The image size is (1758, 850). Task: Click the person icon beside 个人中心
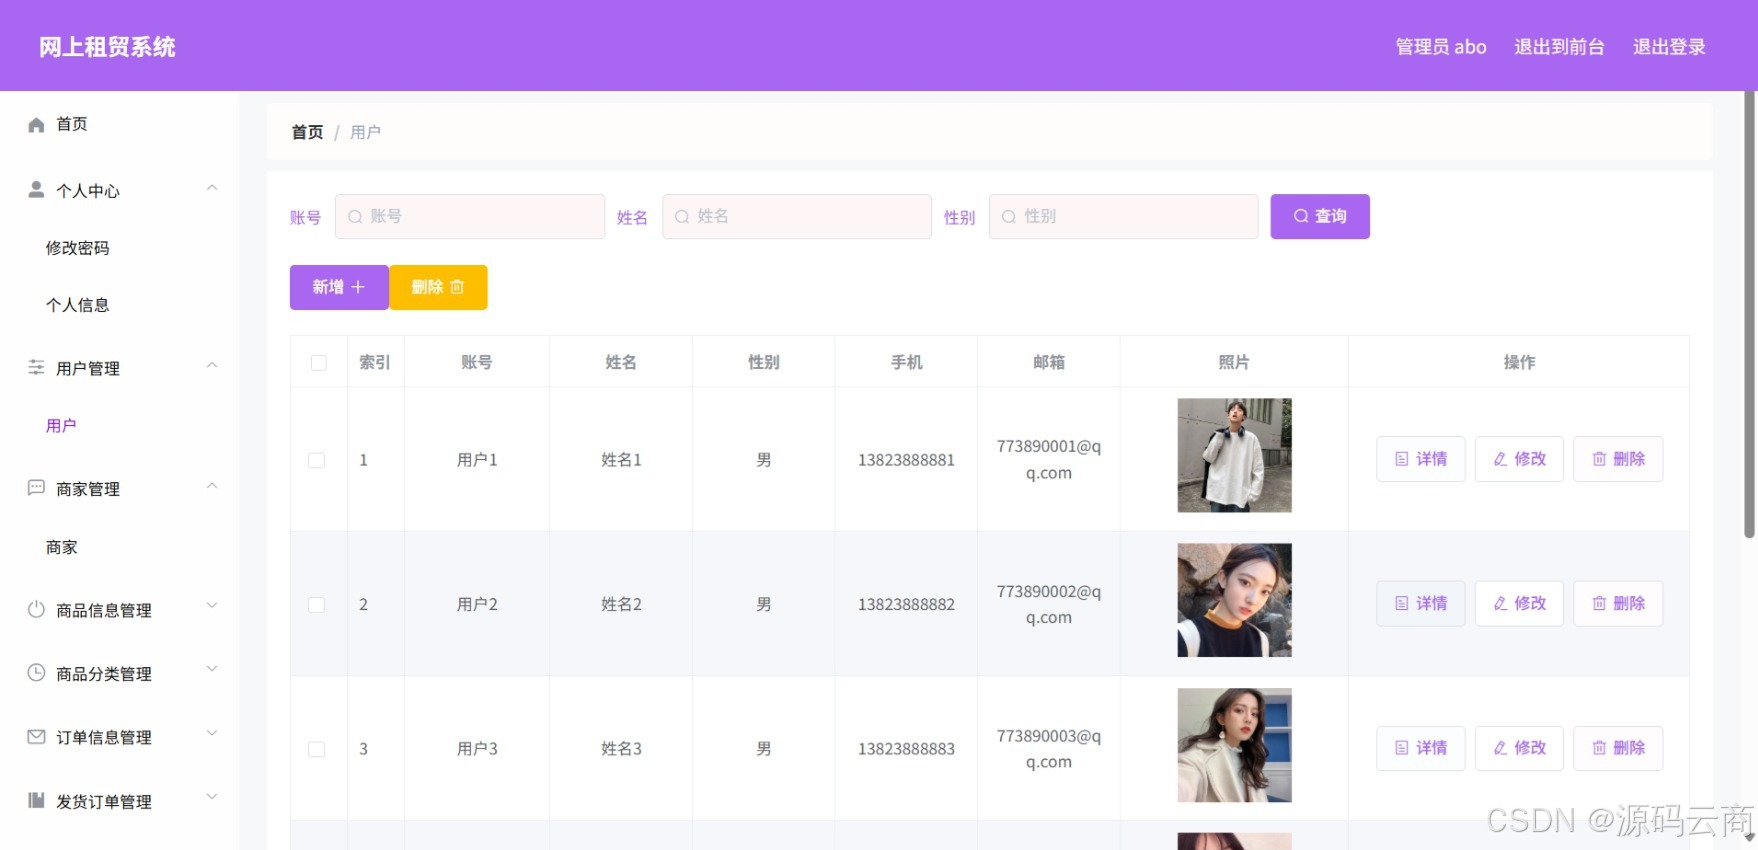click(36, 189)
